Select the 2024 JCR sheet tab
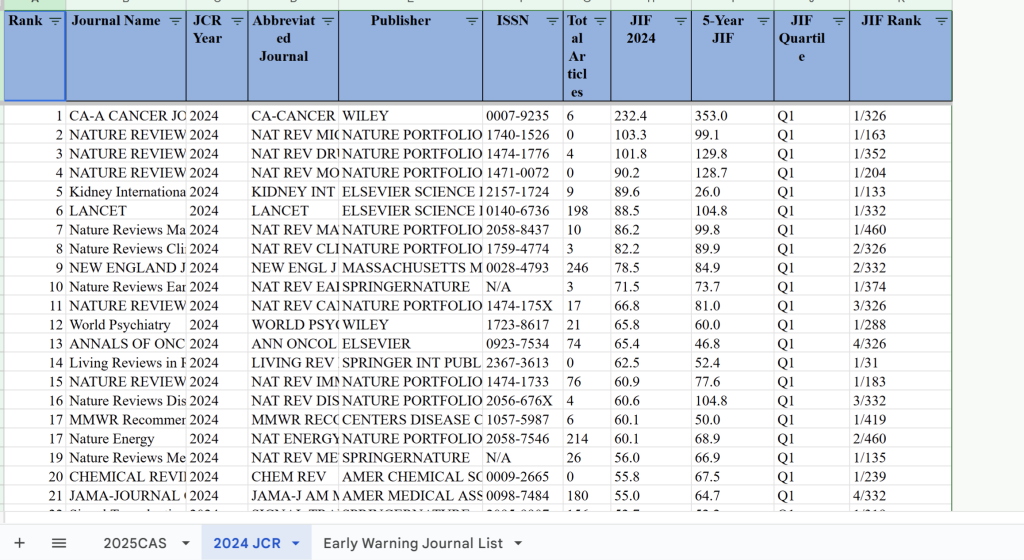This screenshot has width=1024, height=560. pos(247,543)
